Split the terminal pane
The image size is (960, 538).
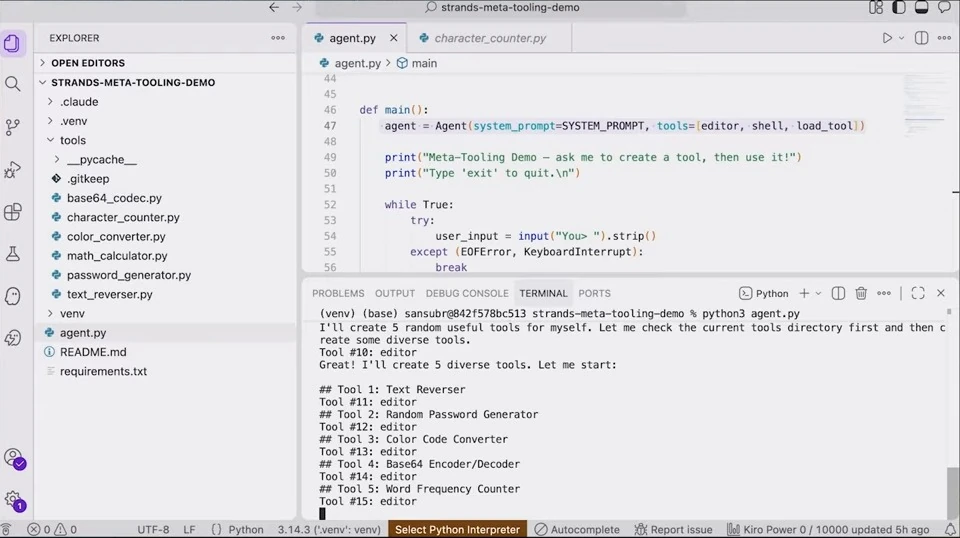point(838,293)
